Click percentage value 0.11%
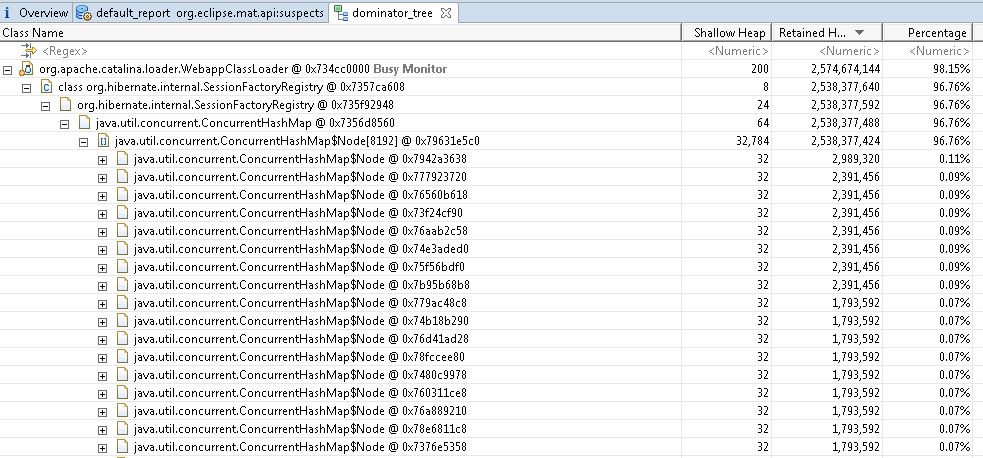The image size is (983, 458). (955, 160)
